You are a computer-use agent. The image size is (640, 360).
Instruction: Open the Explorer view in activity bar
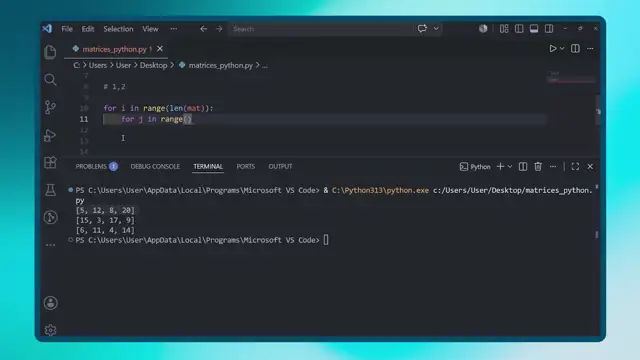coord(50,52)
